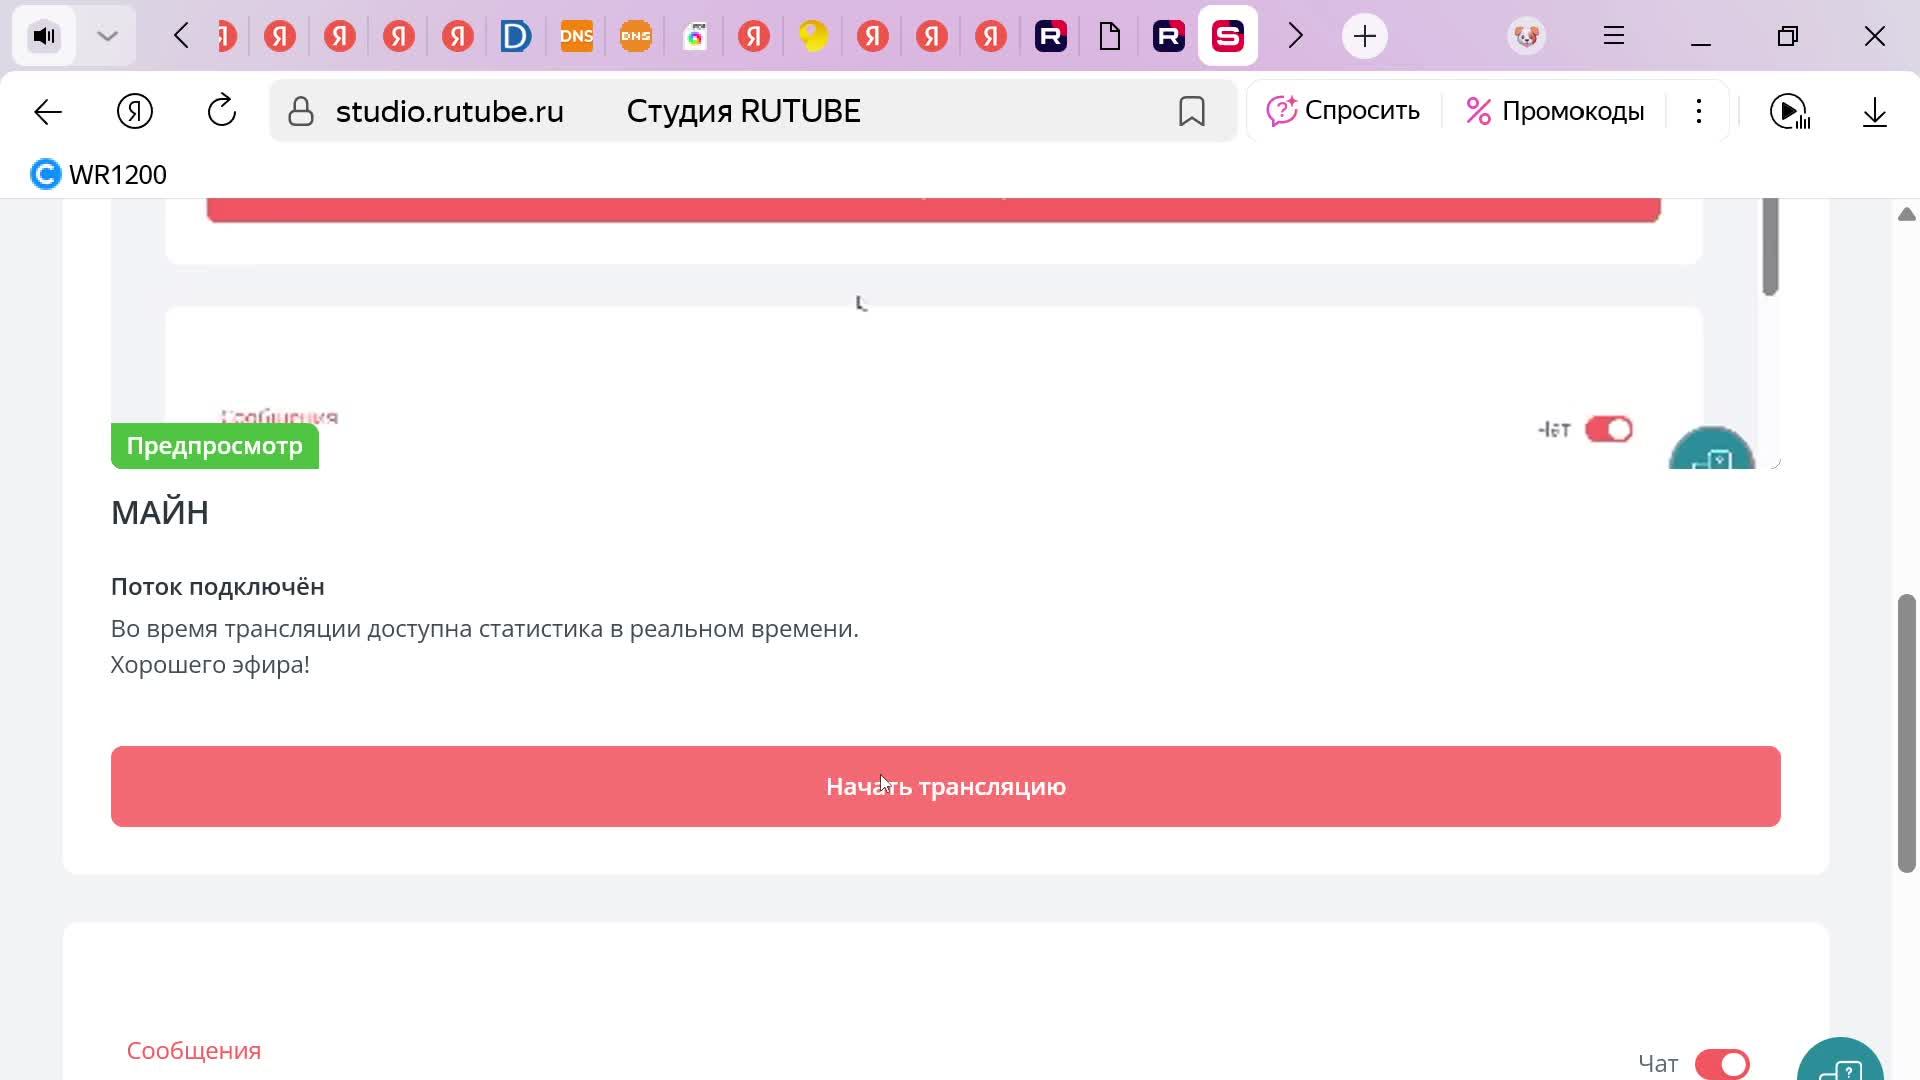Open the downloads panel
1920x1080 pixels.
point(1874,111)
